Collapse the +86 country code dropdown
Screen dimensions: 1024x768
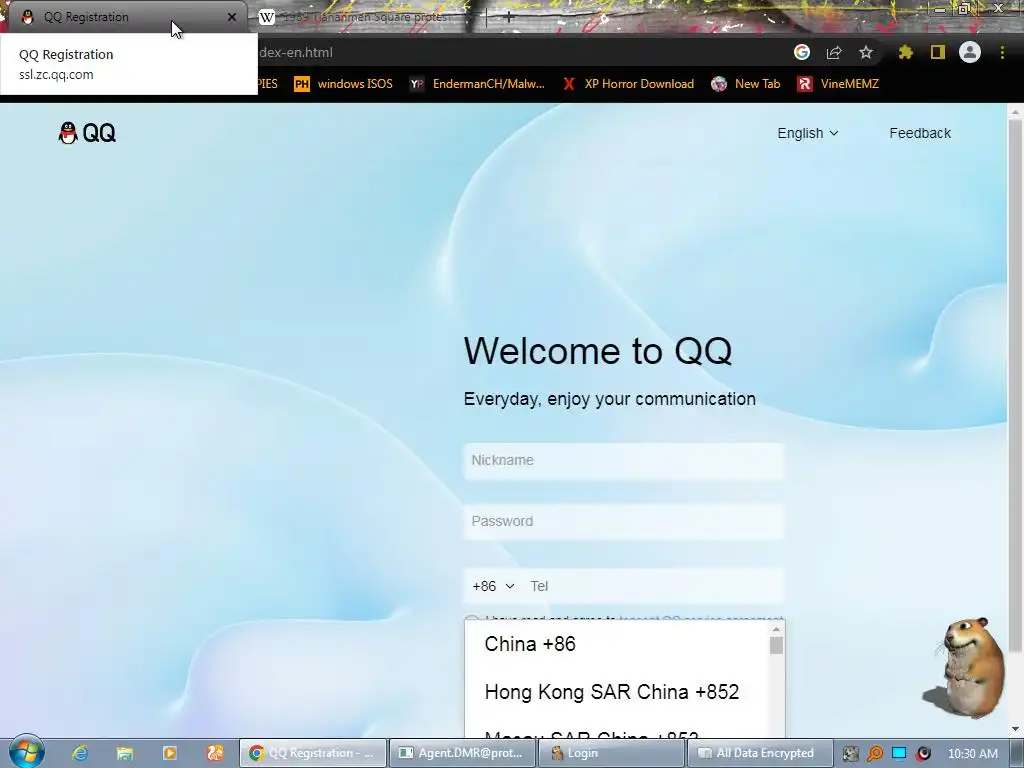pyautogui.click(x=493, y=586)
